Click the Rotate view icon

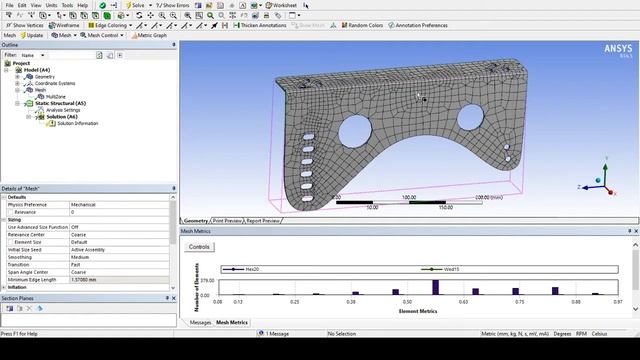[x=139, y=16]
